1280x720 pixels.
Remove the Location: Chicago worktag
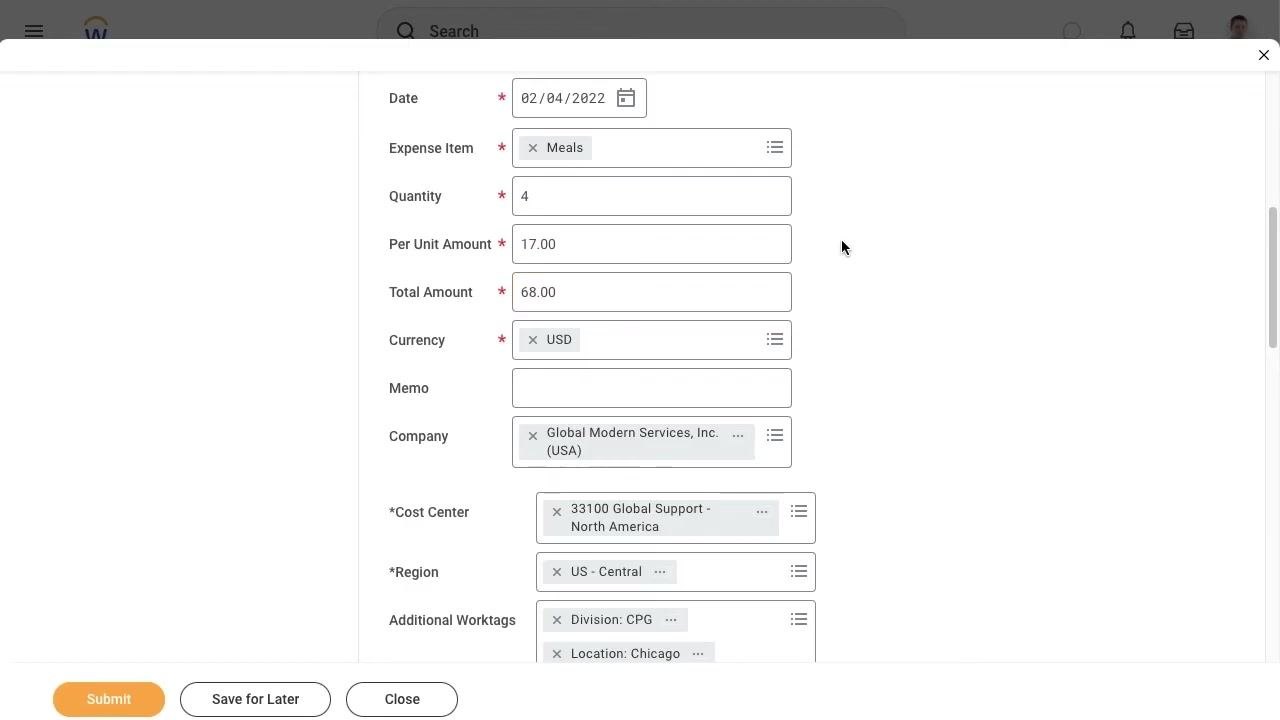point(557,654)
